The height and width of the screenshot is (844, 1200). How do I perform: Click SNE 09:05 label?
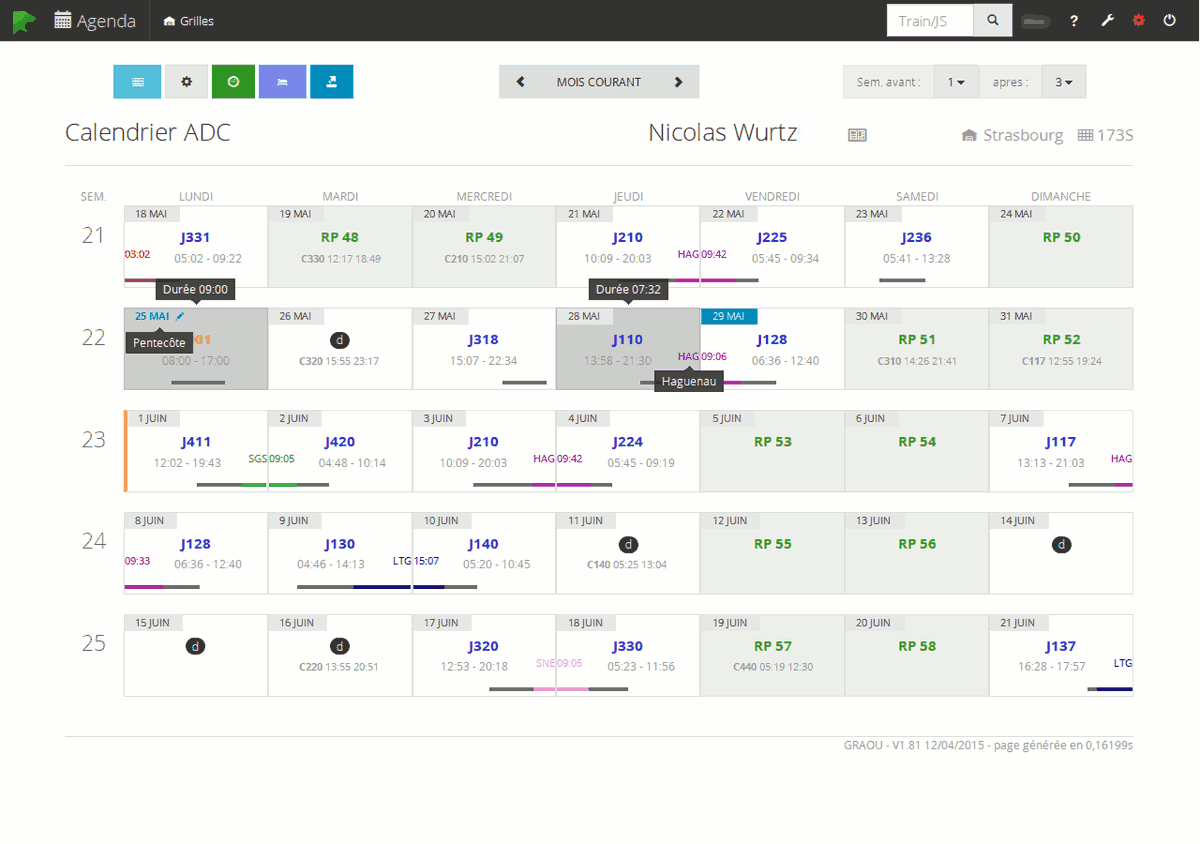pos(559,663)
